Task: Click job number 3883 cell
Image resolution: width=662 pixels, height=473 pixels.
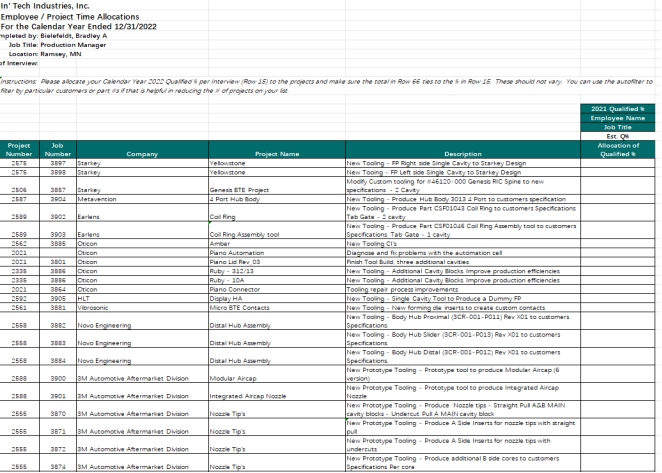Action: pyautogui.click(x=58, y=339)
